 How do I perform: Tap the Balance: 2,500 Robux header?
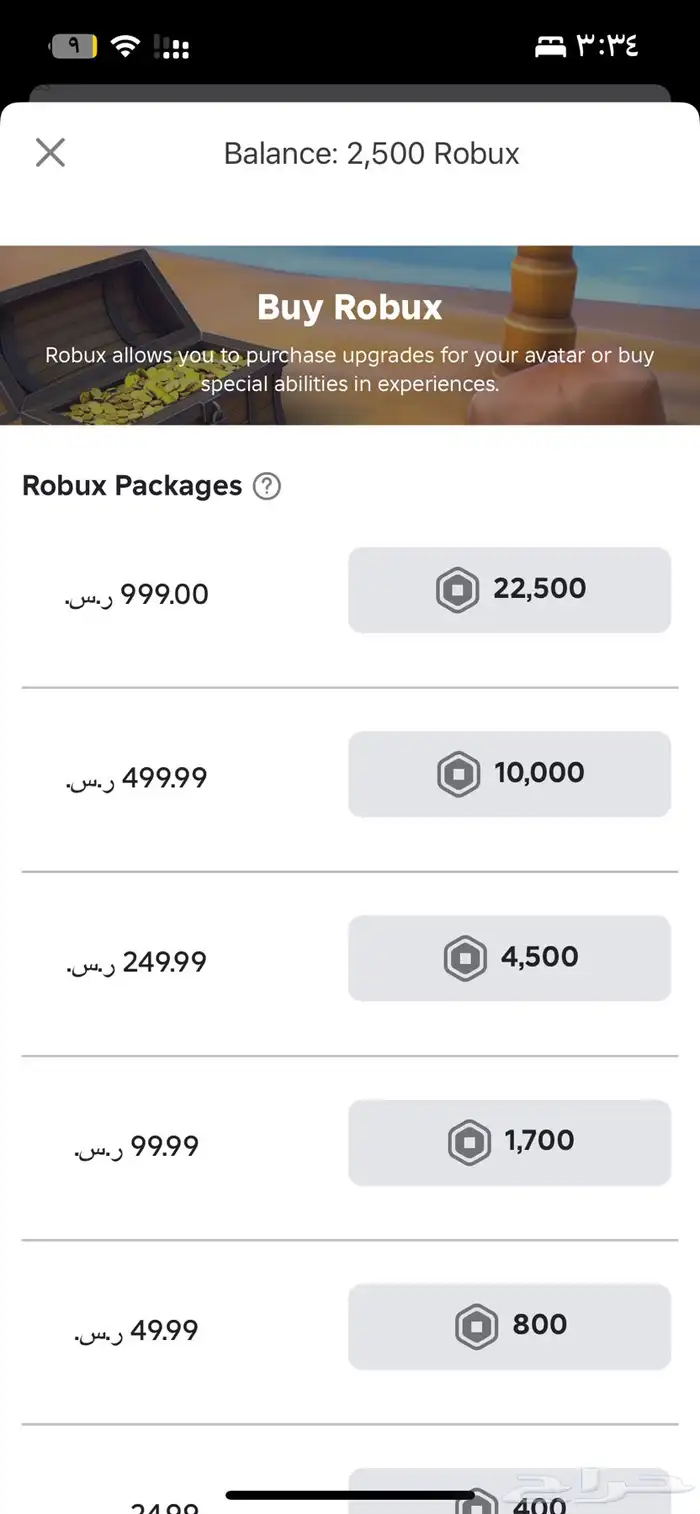tap(371, 154)
